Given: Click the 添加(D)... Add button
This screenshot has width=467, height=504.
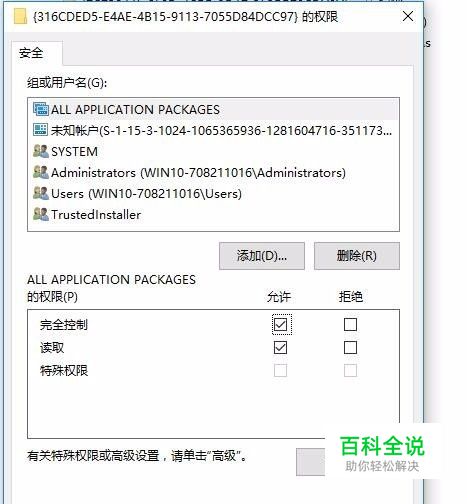Looking at the screenshot, I should coord(262,256).
